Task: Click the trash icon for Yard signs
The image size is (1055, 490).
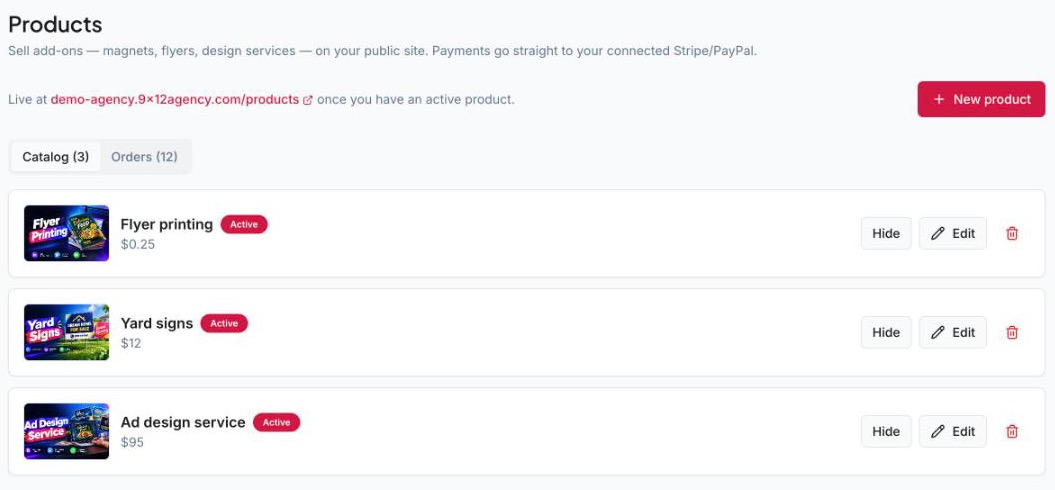Action: point(1011,332)
